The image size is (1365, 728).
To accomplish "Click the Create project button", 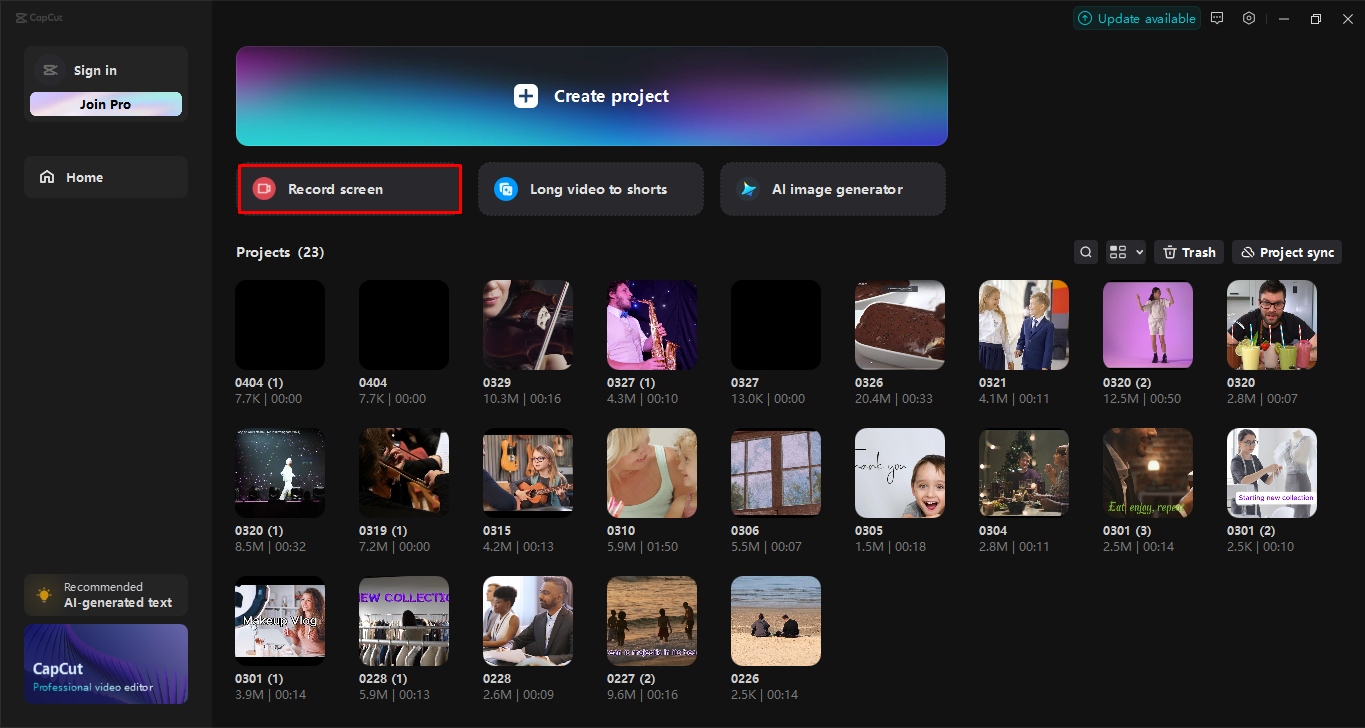I will [590, 95].
